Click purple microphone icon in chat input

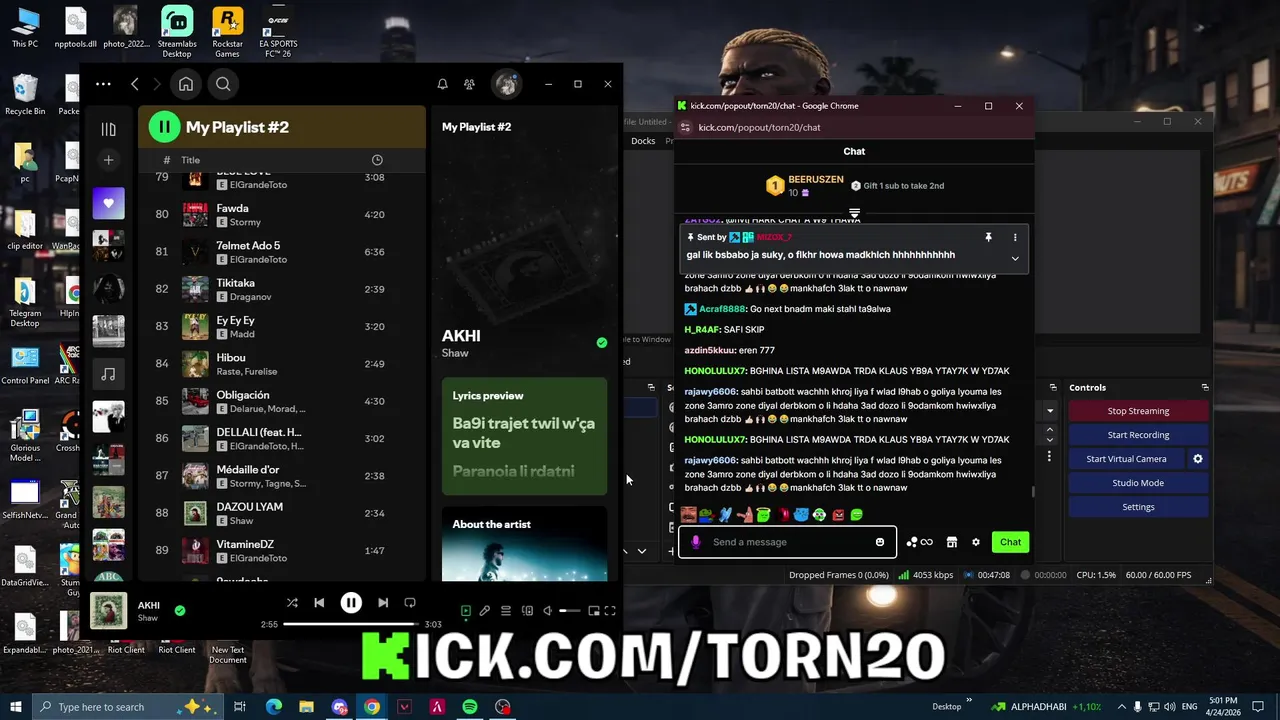click(x=696, y=542)
